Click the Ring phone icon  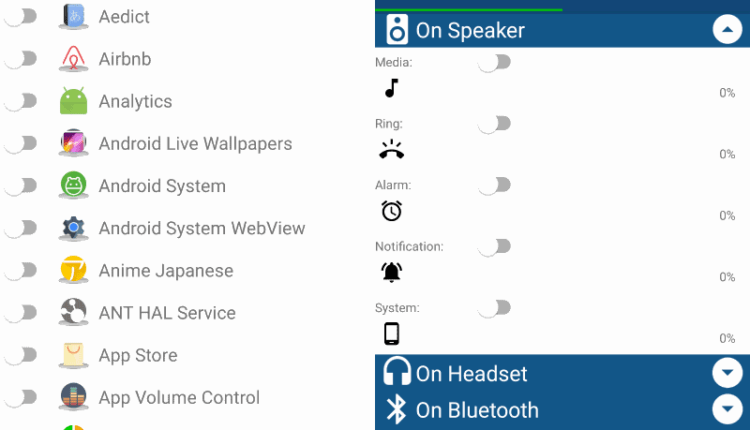point(392,149)
